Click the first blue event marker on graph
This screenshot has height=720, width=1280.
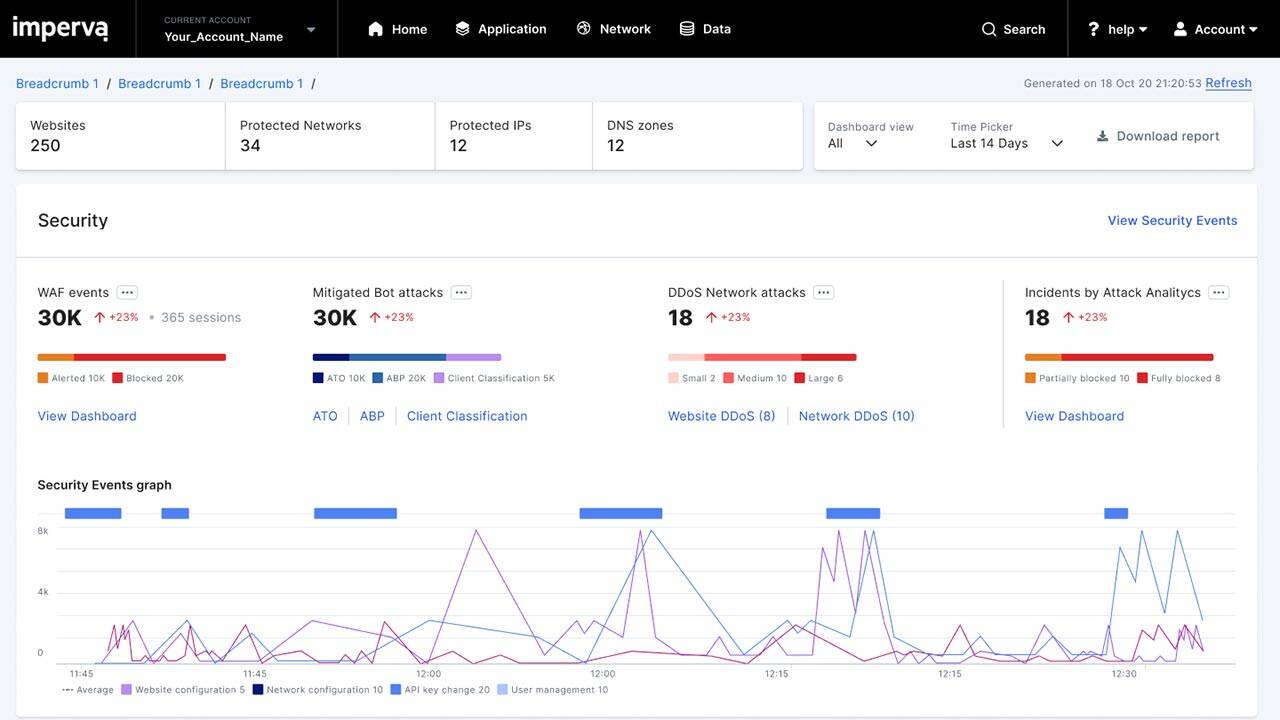coord(93,513)
